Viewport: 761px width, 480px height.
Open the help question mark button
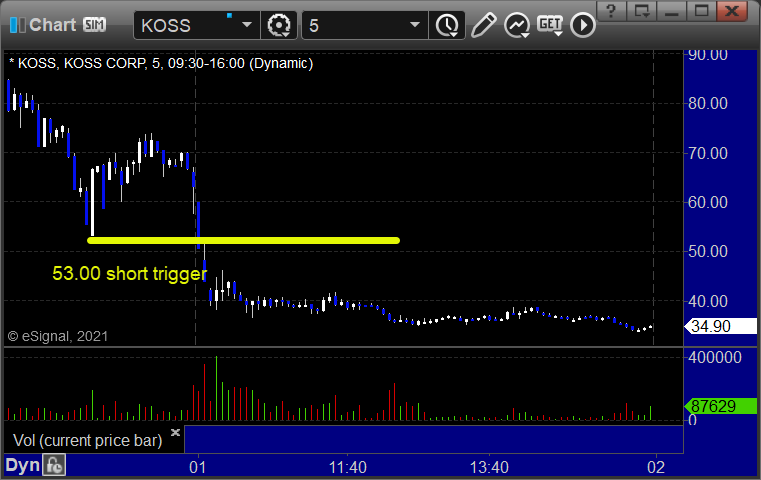click(611, 11)
